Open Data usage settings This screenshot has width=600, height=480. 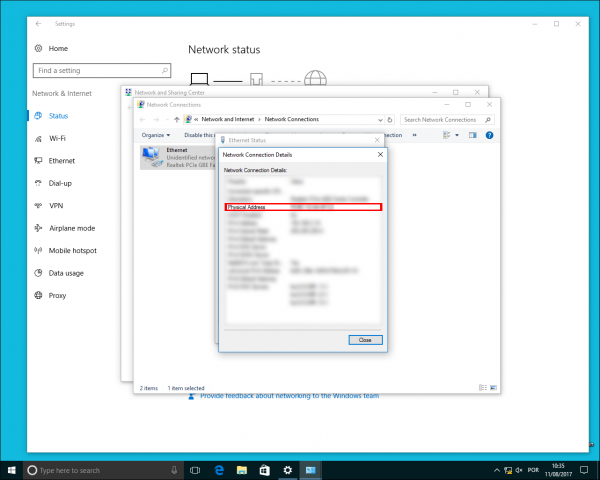tap(66, 273)
